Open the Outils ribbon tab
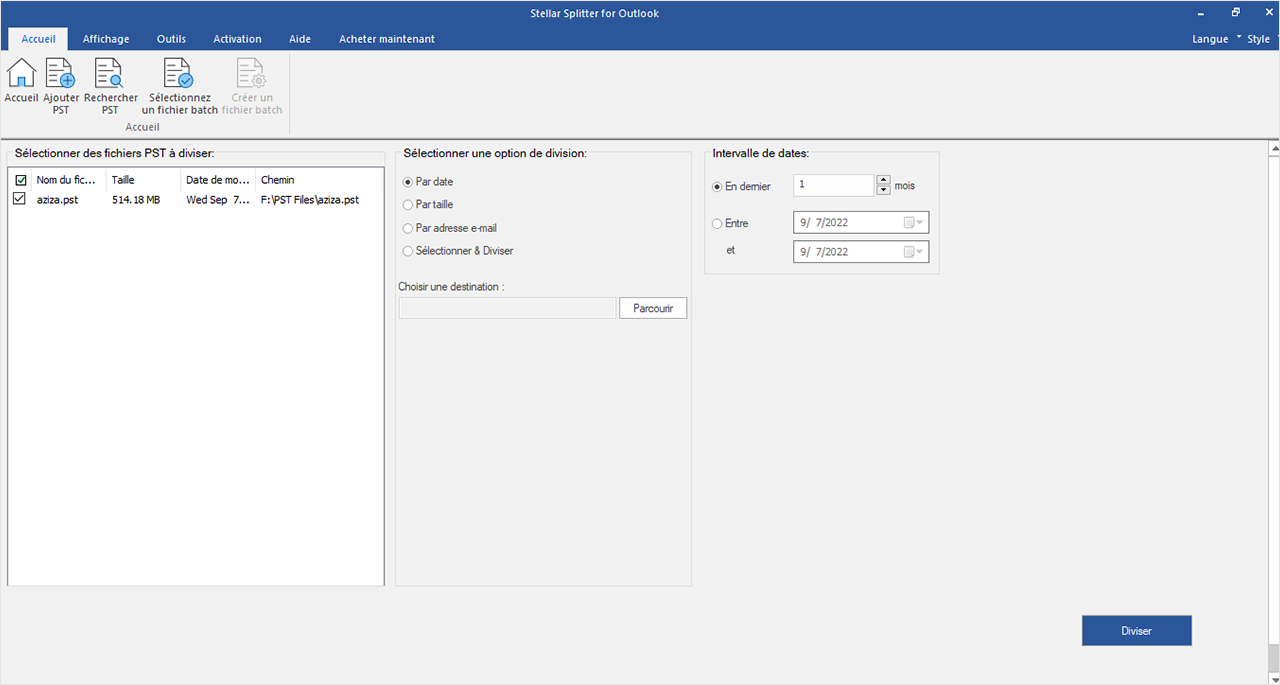Screen dimensions: 1280x685 pyautogui.click(x=171, y=39)
